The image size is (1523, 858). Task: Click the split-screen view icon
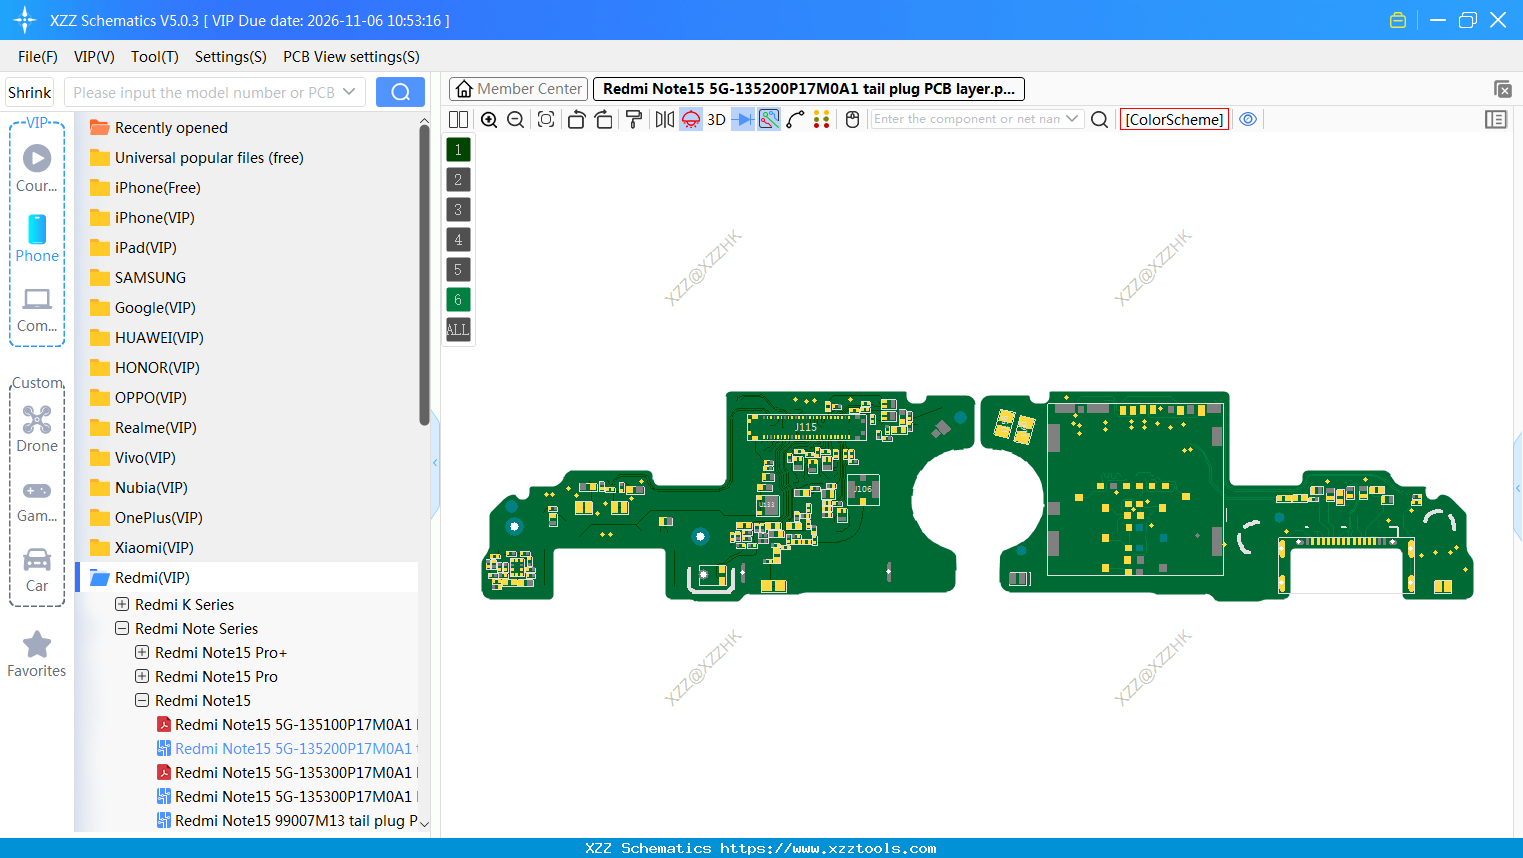click(x=458, y=119)
